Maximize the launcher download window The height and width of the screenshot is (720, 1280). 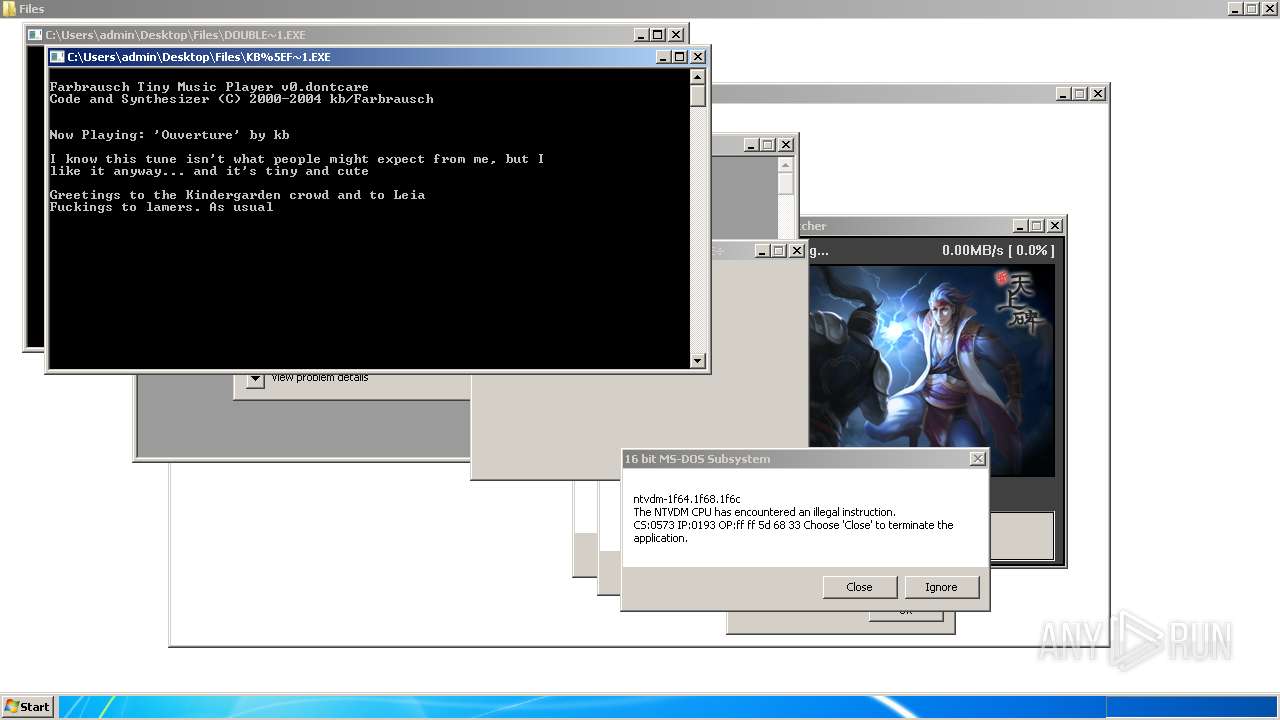tap(1037, 226)
